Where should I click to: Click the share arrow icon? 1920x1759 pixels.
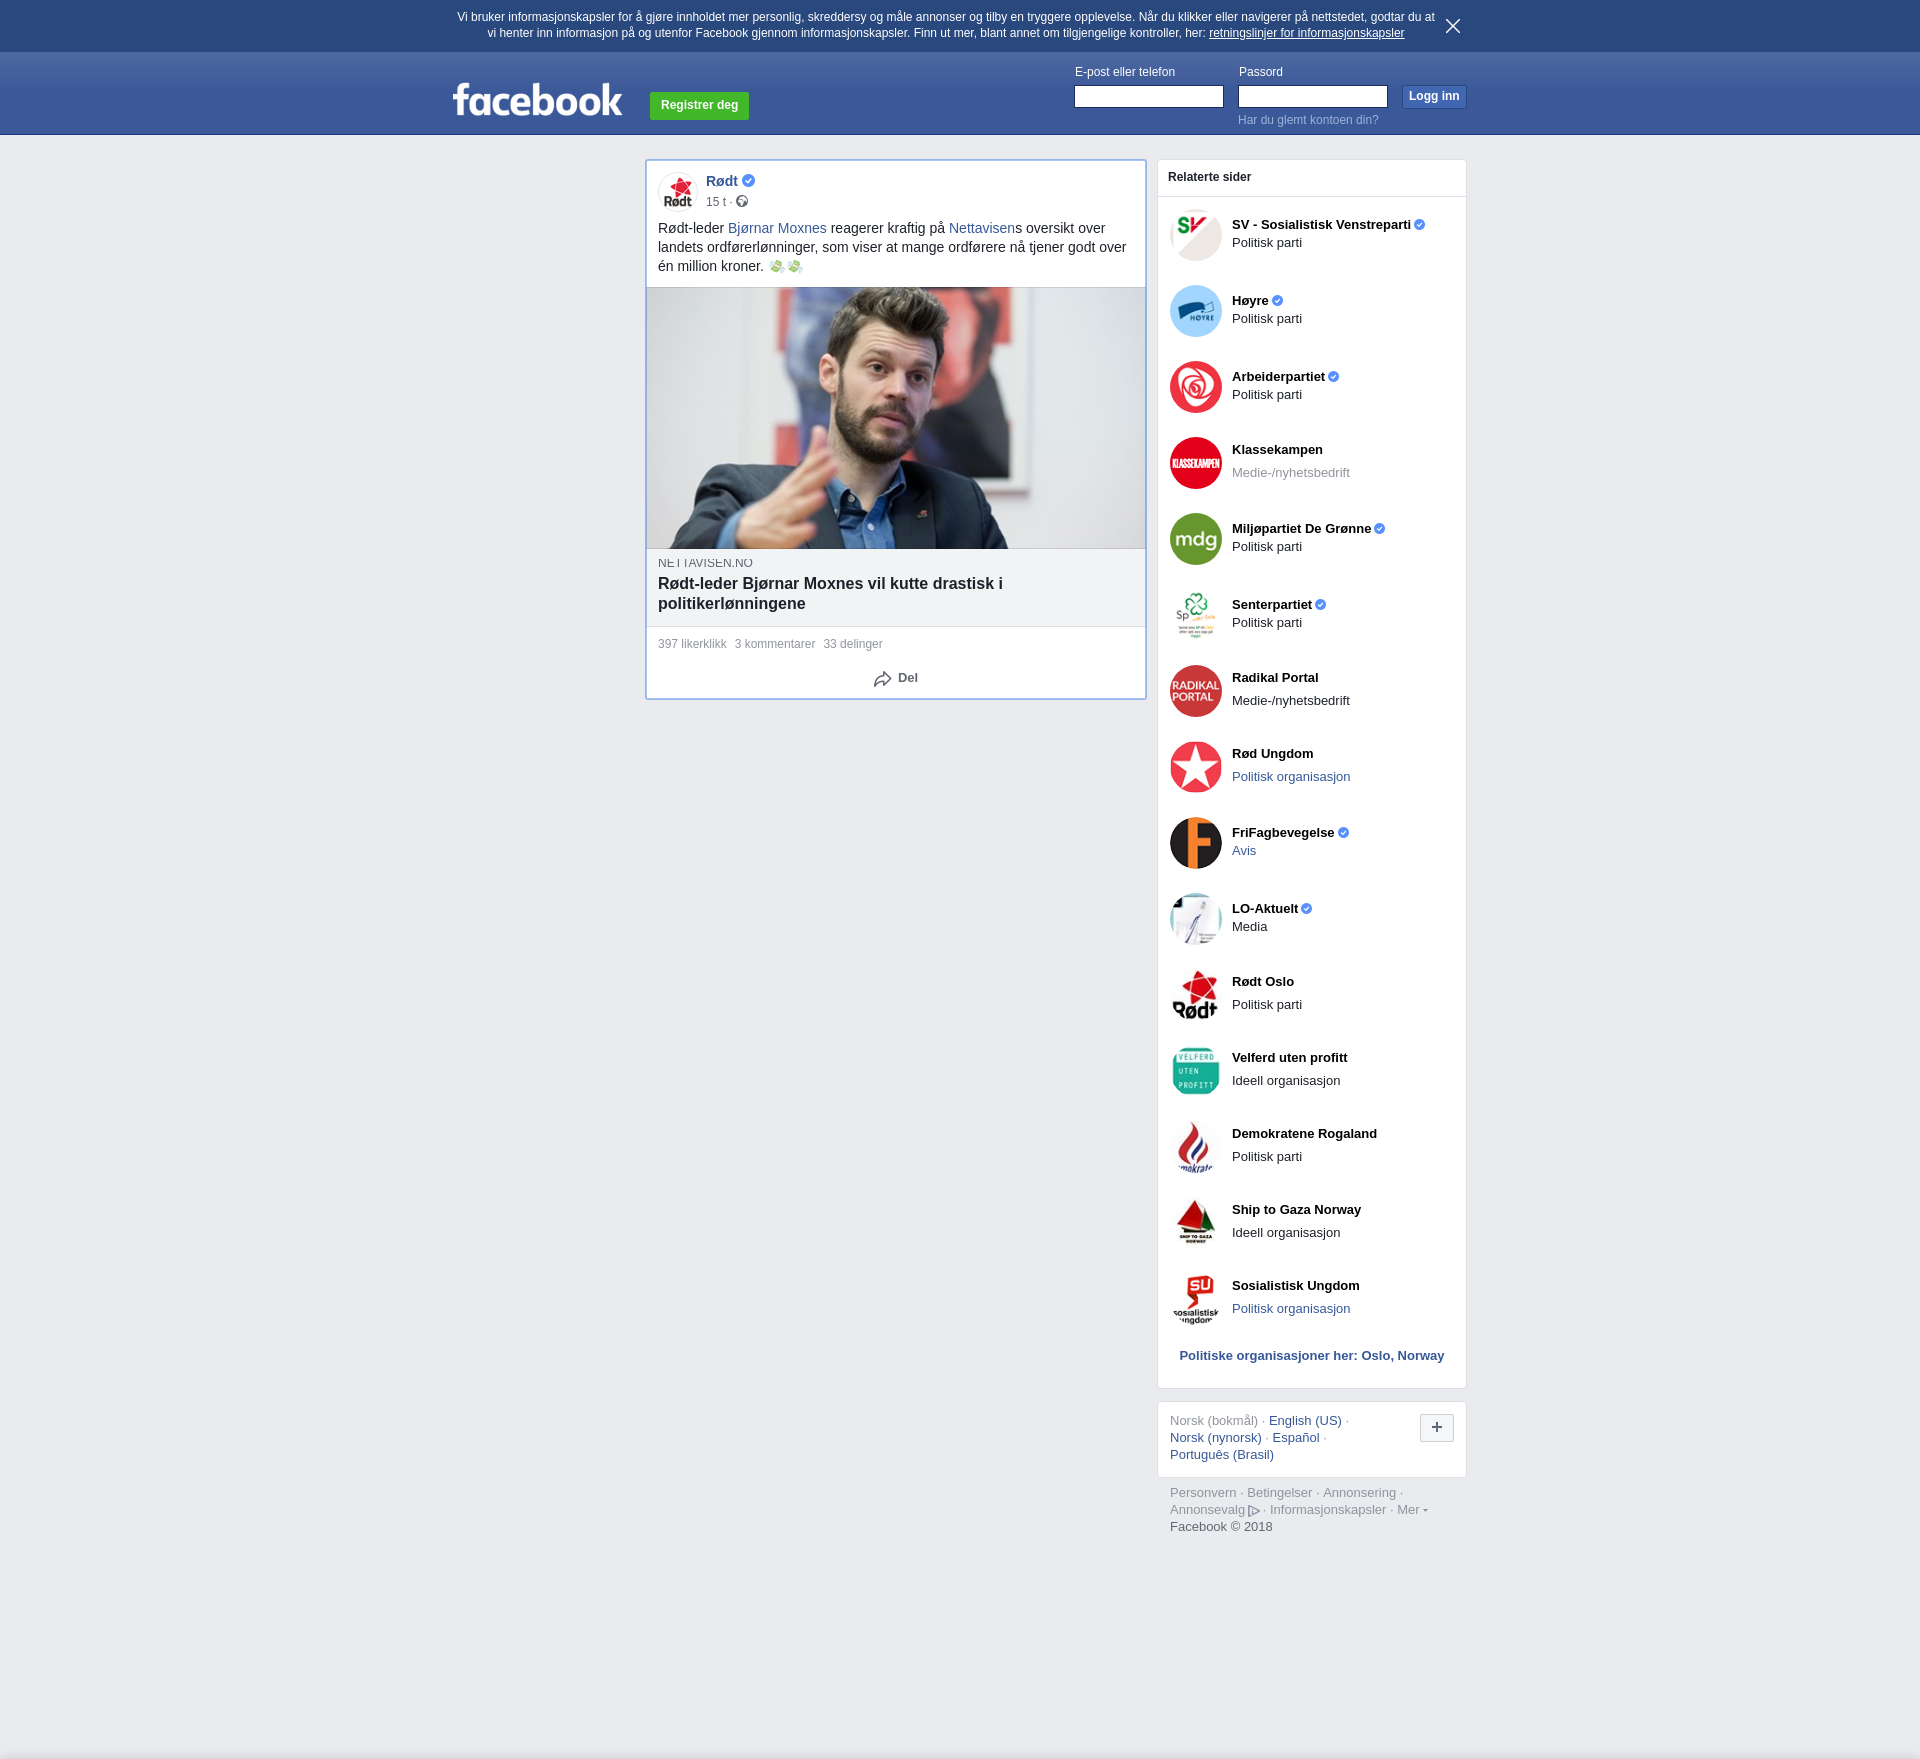click(x=882, y=679)
